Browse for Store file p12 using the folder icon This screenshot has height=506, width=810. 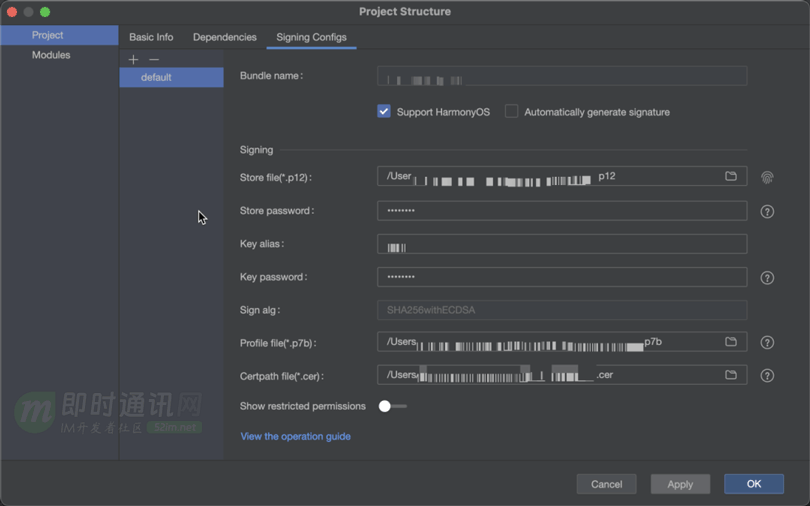[730, 176]
